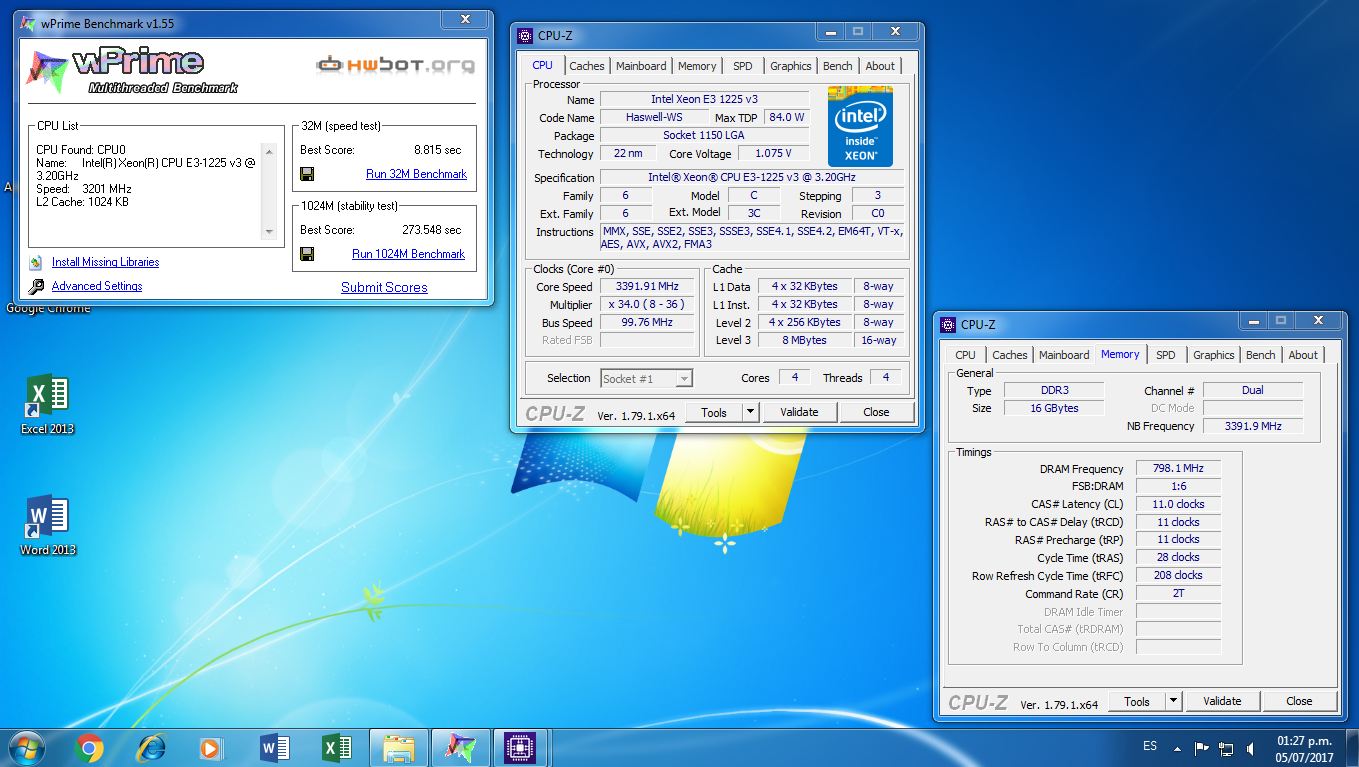Image resolution: width=1359 pixels, height=767 pixels.
Task: Select Graphics tab in main CPU-Z window
Action: pyautogui.click(x=791, y=66)
